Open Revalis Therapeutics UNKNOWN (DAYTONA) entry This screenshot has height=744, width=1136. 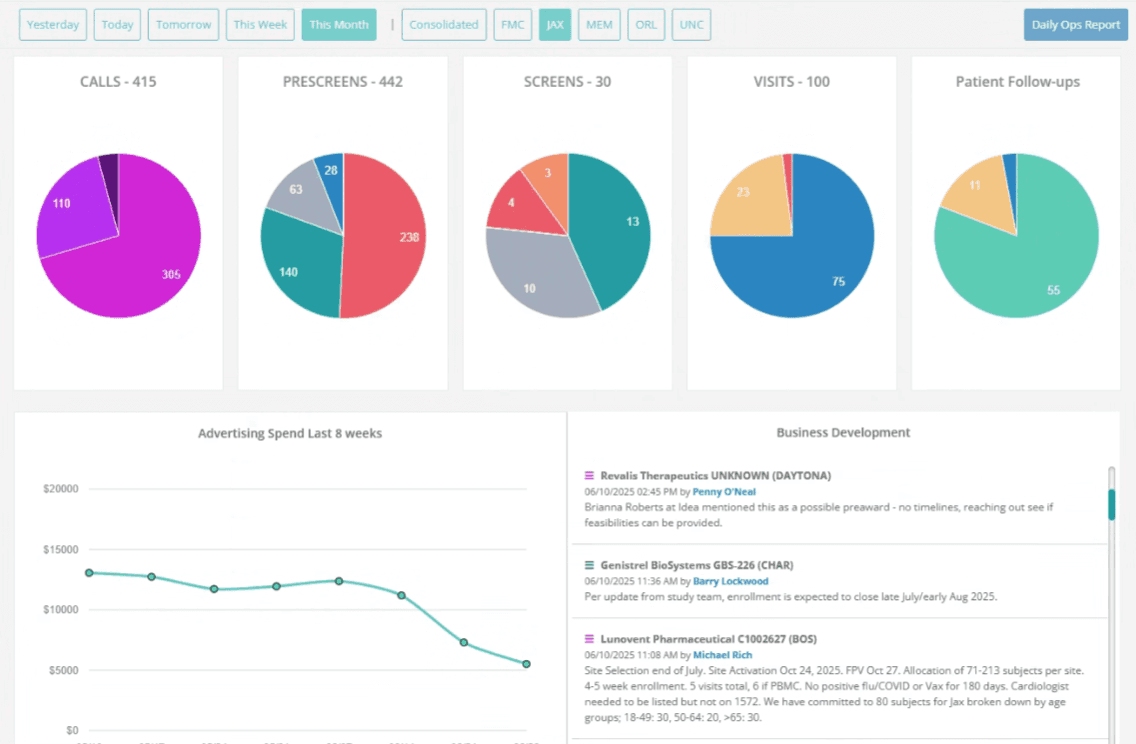tap(716, 476)
